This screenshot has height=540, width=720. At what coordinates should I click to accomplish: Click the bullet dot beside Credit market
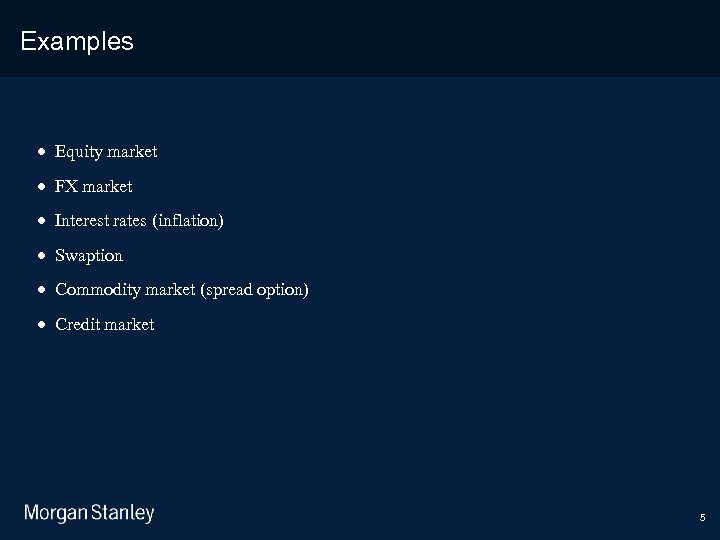tap(40, 325)
